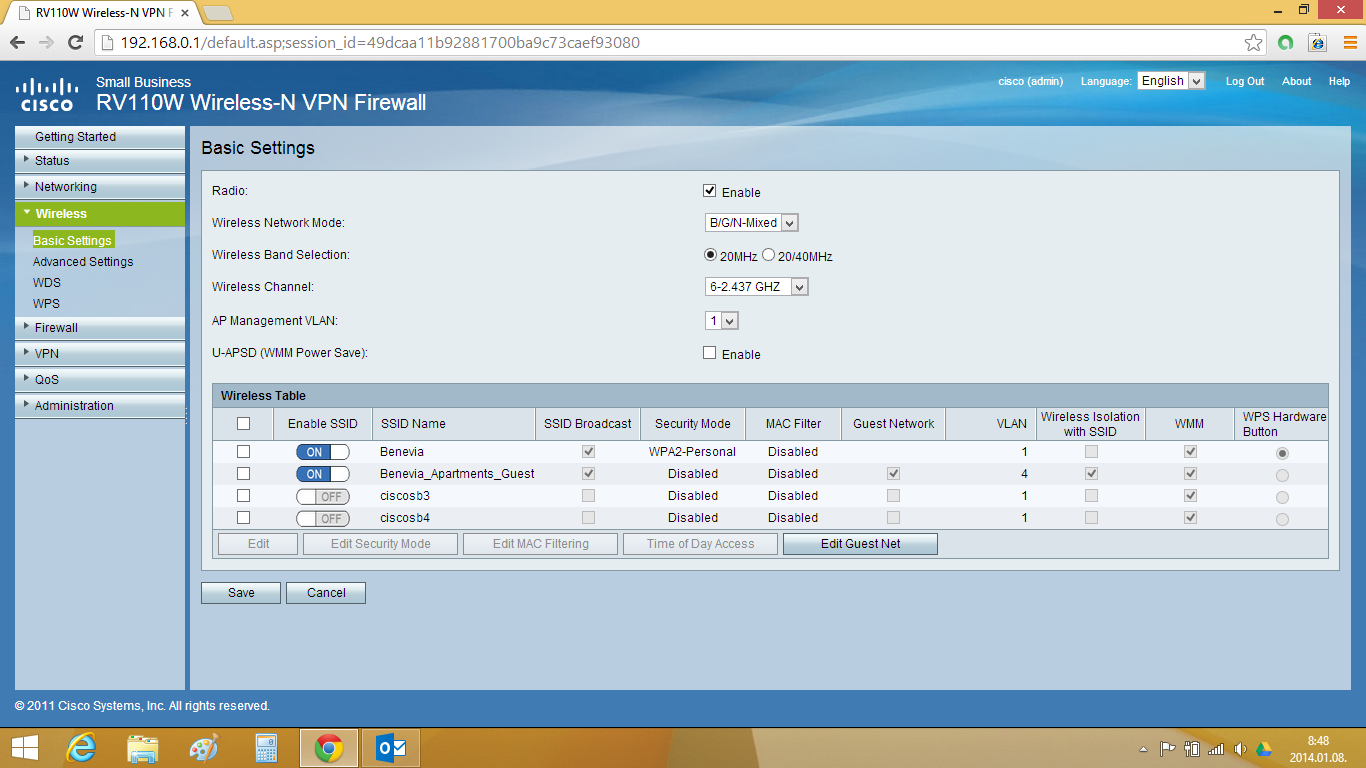Image resolution: width=1366 pixels, height=768 pixels.
Task: Select Basic Settings under Wireless
Action: [x=73, y=240]
